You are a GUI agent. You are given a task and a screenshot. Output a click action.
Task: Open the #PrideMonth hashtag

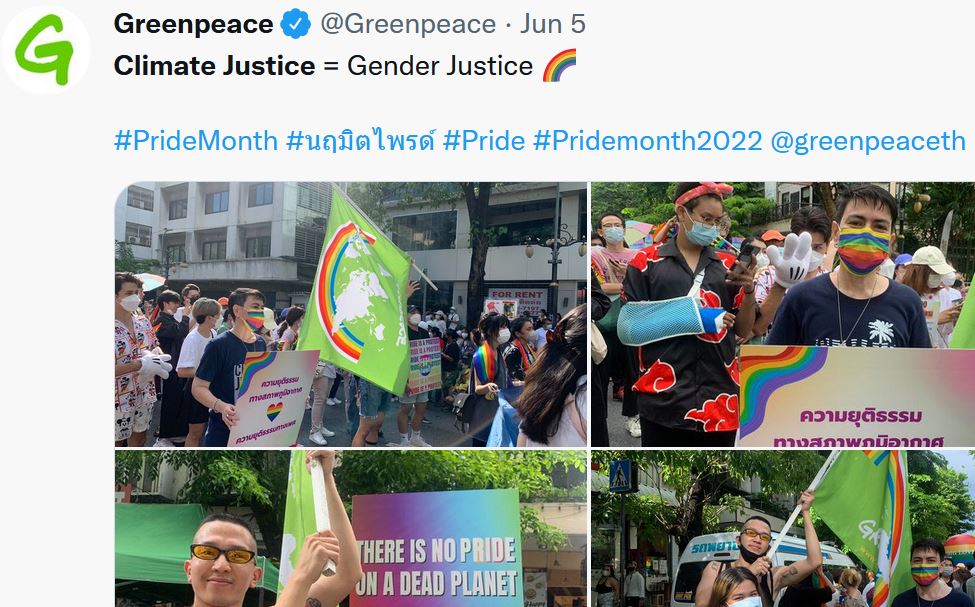point(196,141)
